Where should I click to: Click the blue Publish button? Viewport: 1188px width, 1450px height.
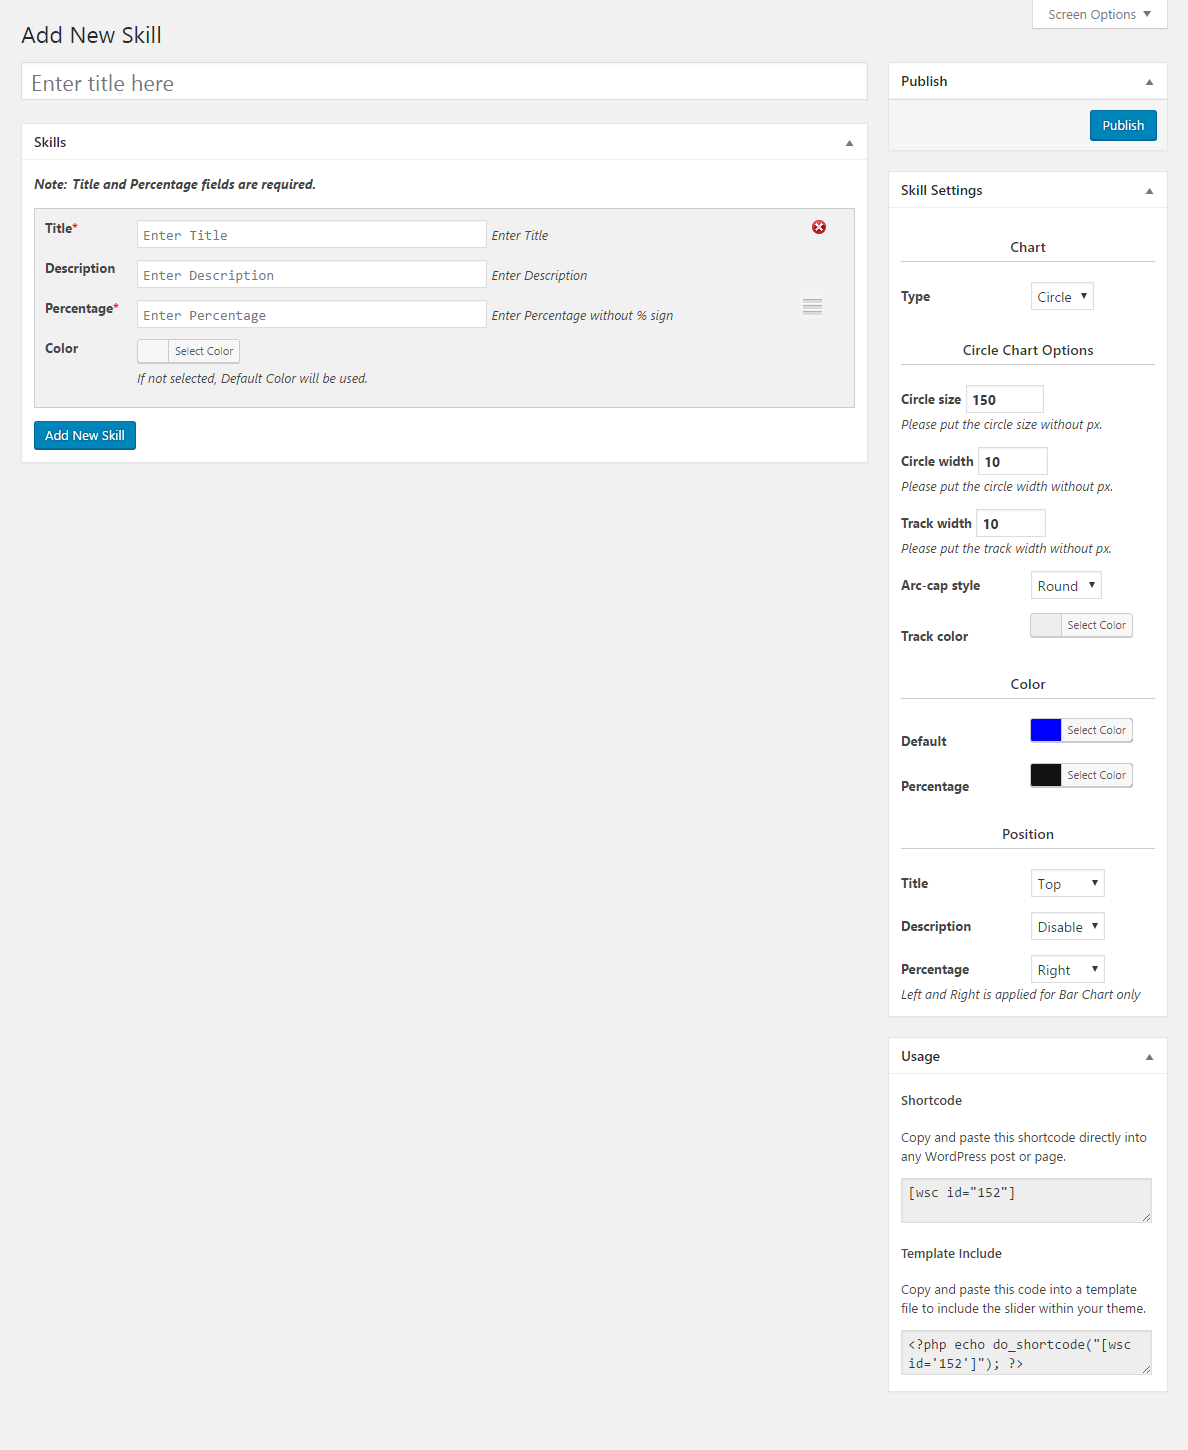[x=1123, y=125]
